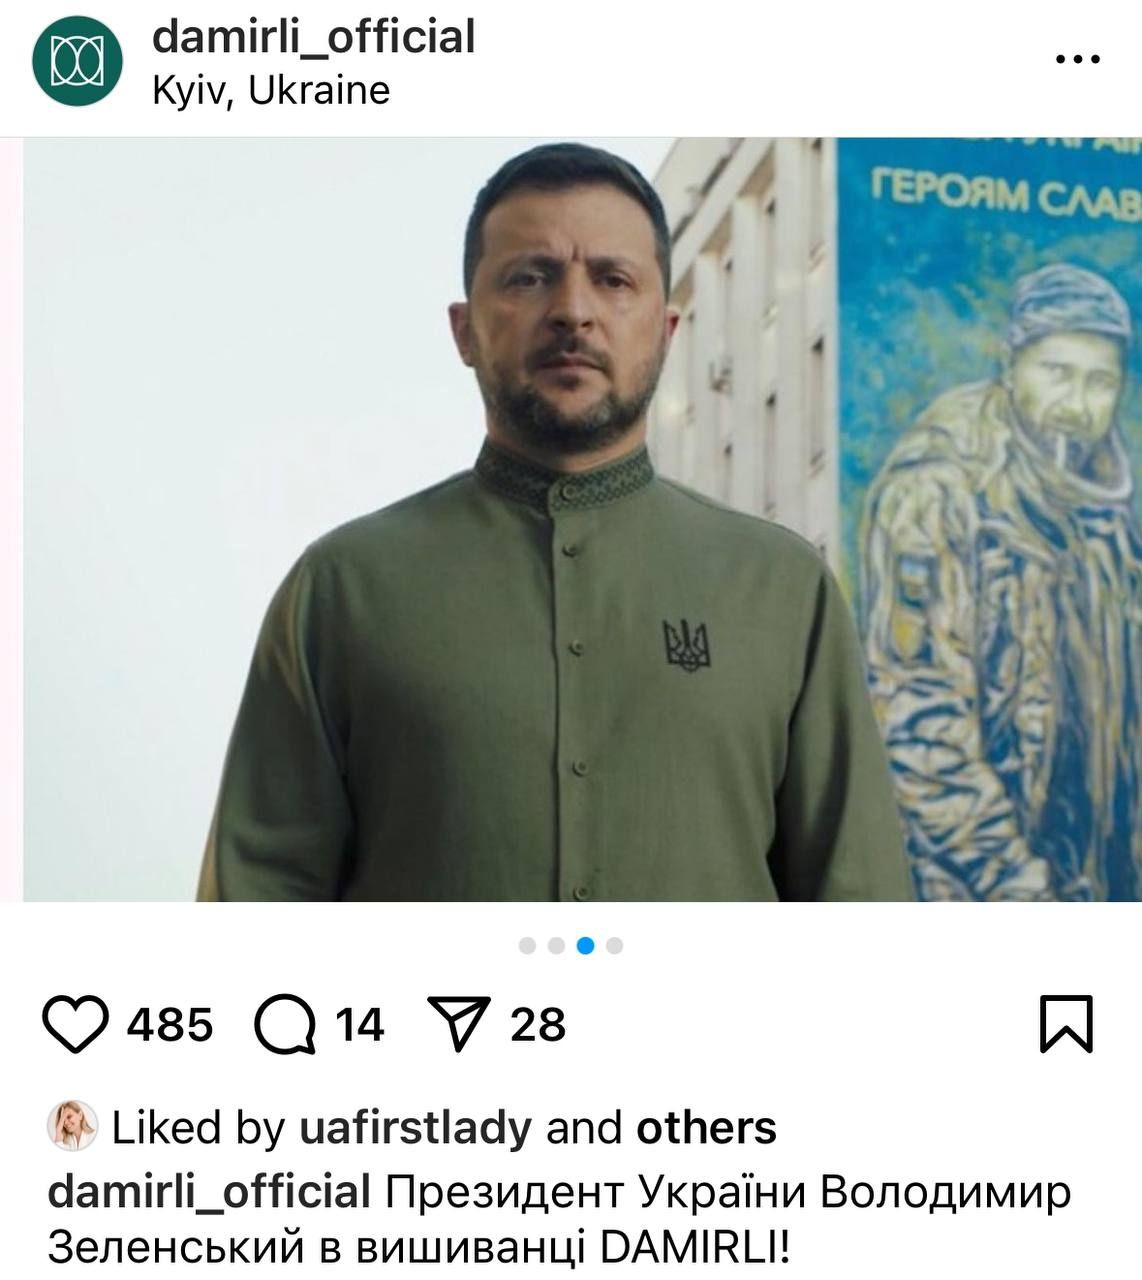The image size is (1142, 1280).
Task: View the 28 shares count
Action: pos(538,1025)
